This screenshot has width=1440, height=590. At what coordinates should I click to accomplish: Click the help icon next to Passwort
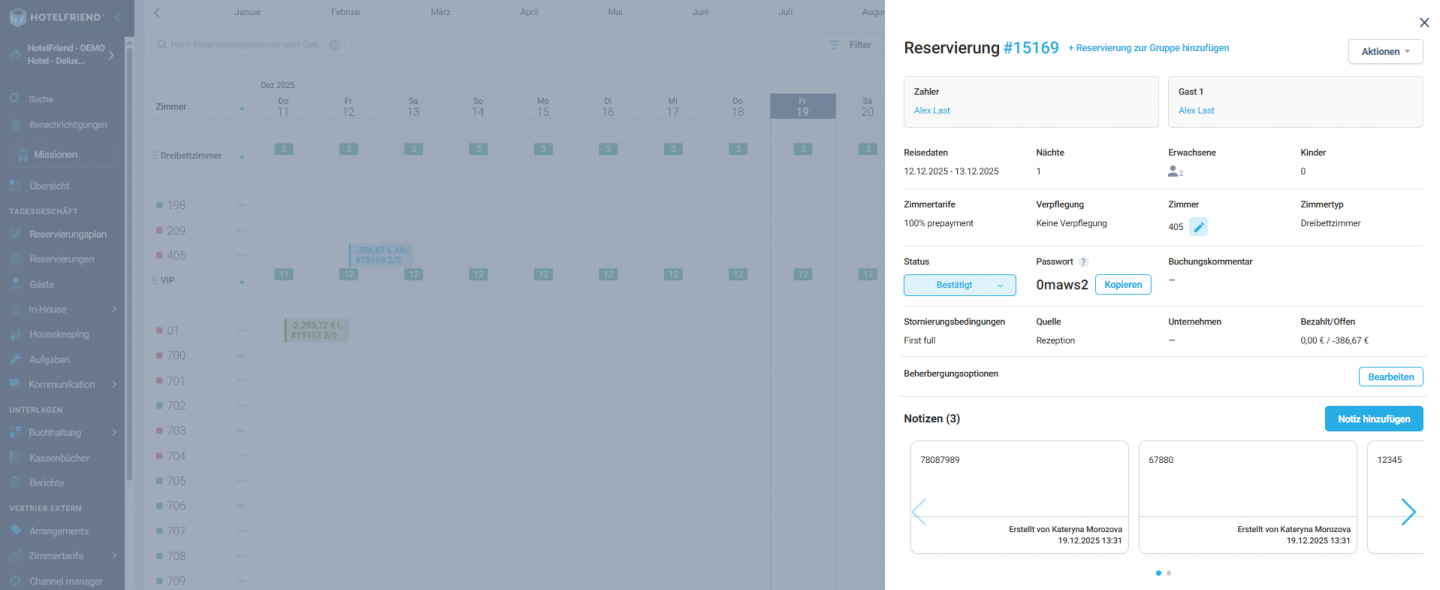1083,262
